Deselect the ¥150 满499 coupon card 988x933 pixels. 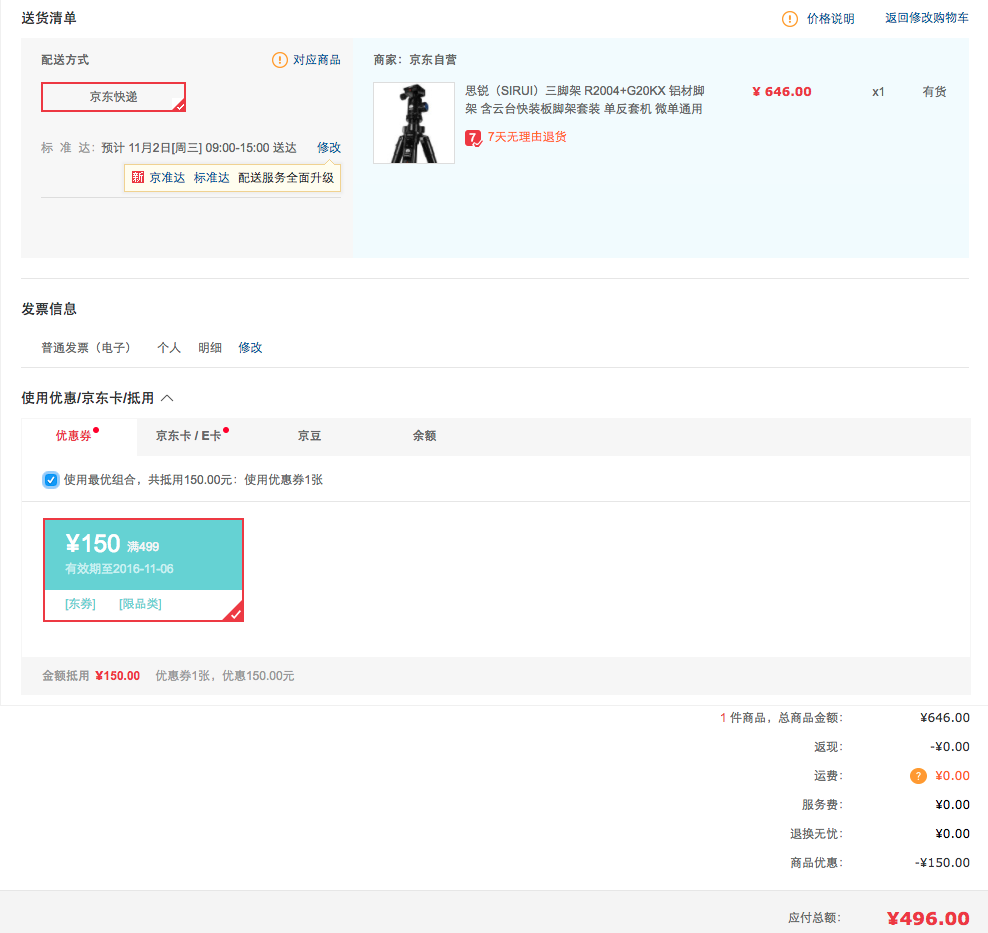143,570
